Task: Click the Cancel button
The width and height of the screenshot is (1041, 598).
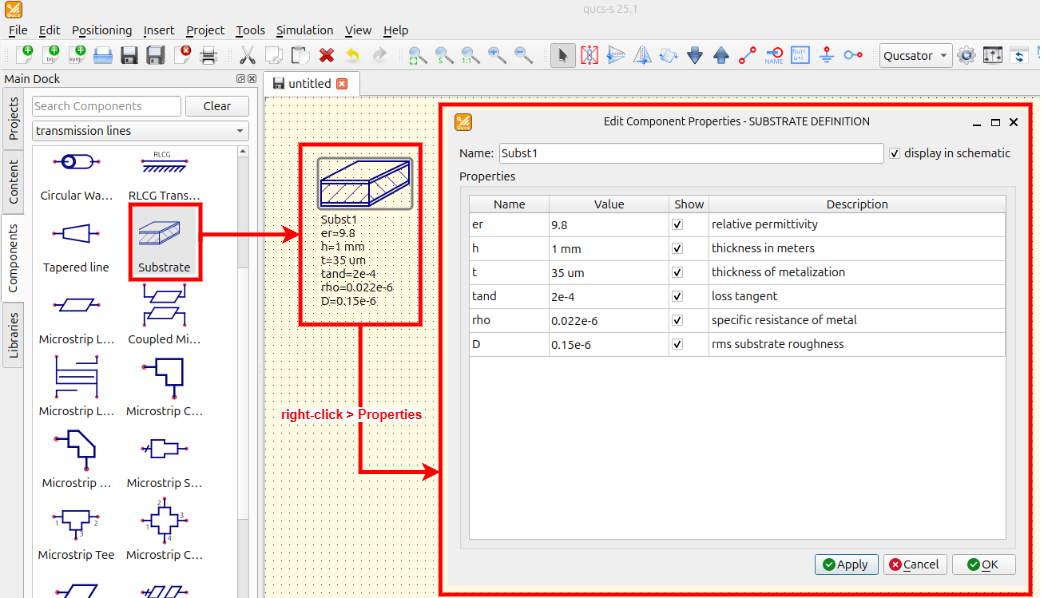Action: [914, 564]
